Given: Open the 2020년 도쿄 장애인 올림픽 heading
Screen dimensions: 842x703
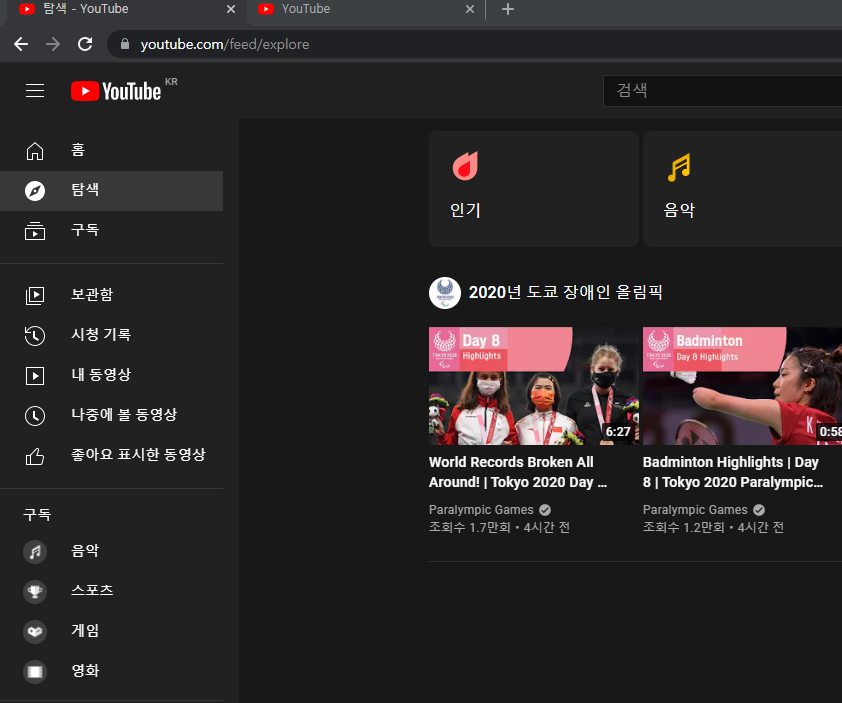Looking at the screenshot, I should (565, 292).
